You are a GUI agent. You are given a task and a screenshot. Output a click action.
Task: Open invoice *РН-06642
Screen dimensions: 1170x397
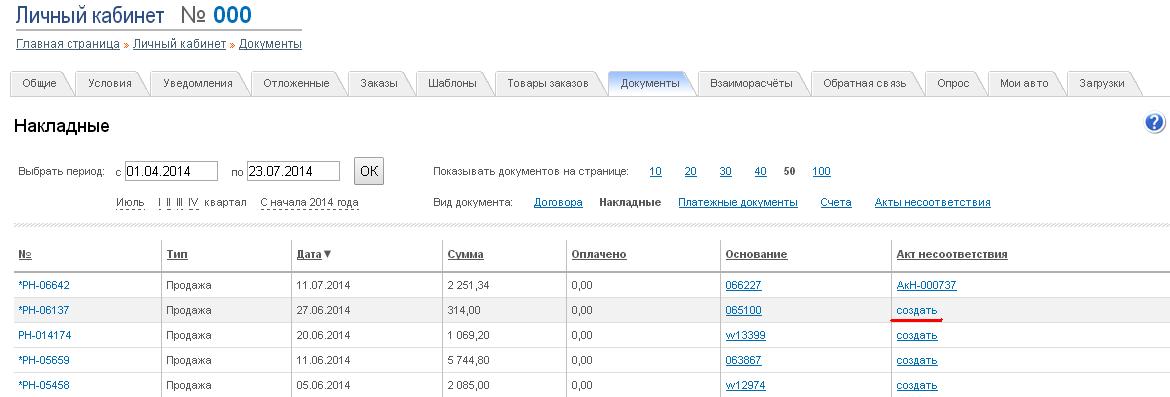(44, 285)
